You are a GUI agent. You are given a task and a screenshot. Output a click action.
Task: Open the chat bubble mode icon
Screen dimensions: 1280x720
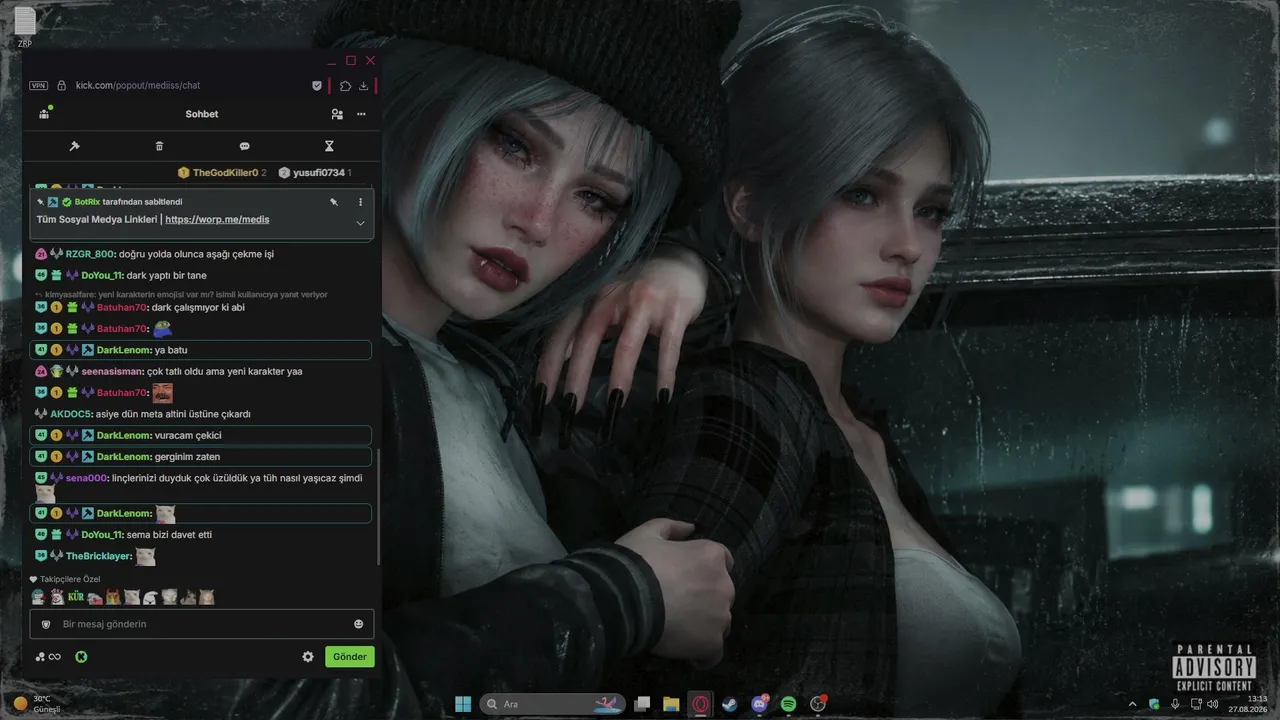pos(244,146)
